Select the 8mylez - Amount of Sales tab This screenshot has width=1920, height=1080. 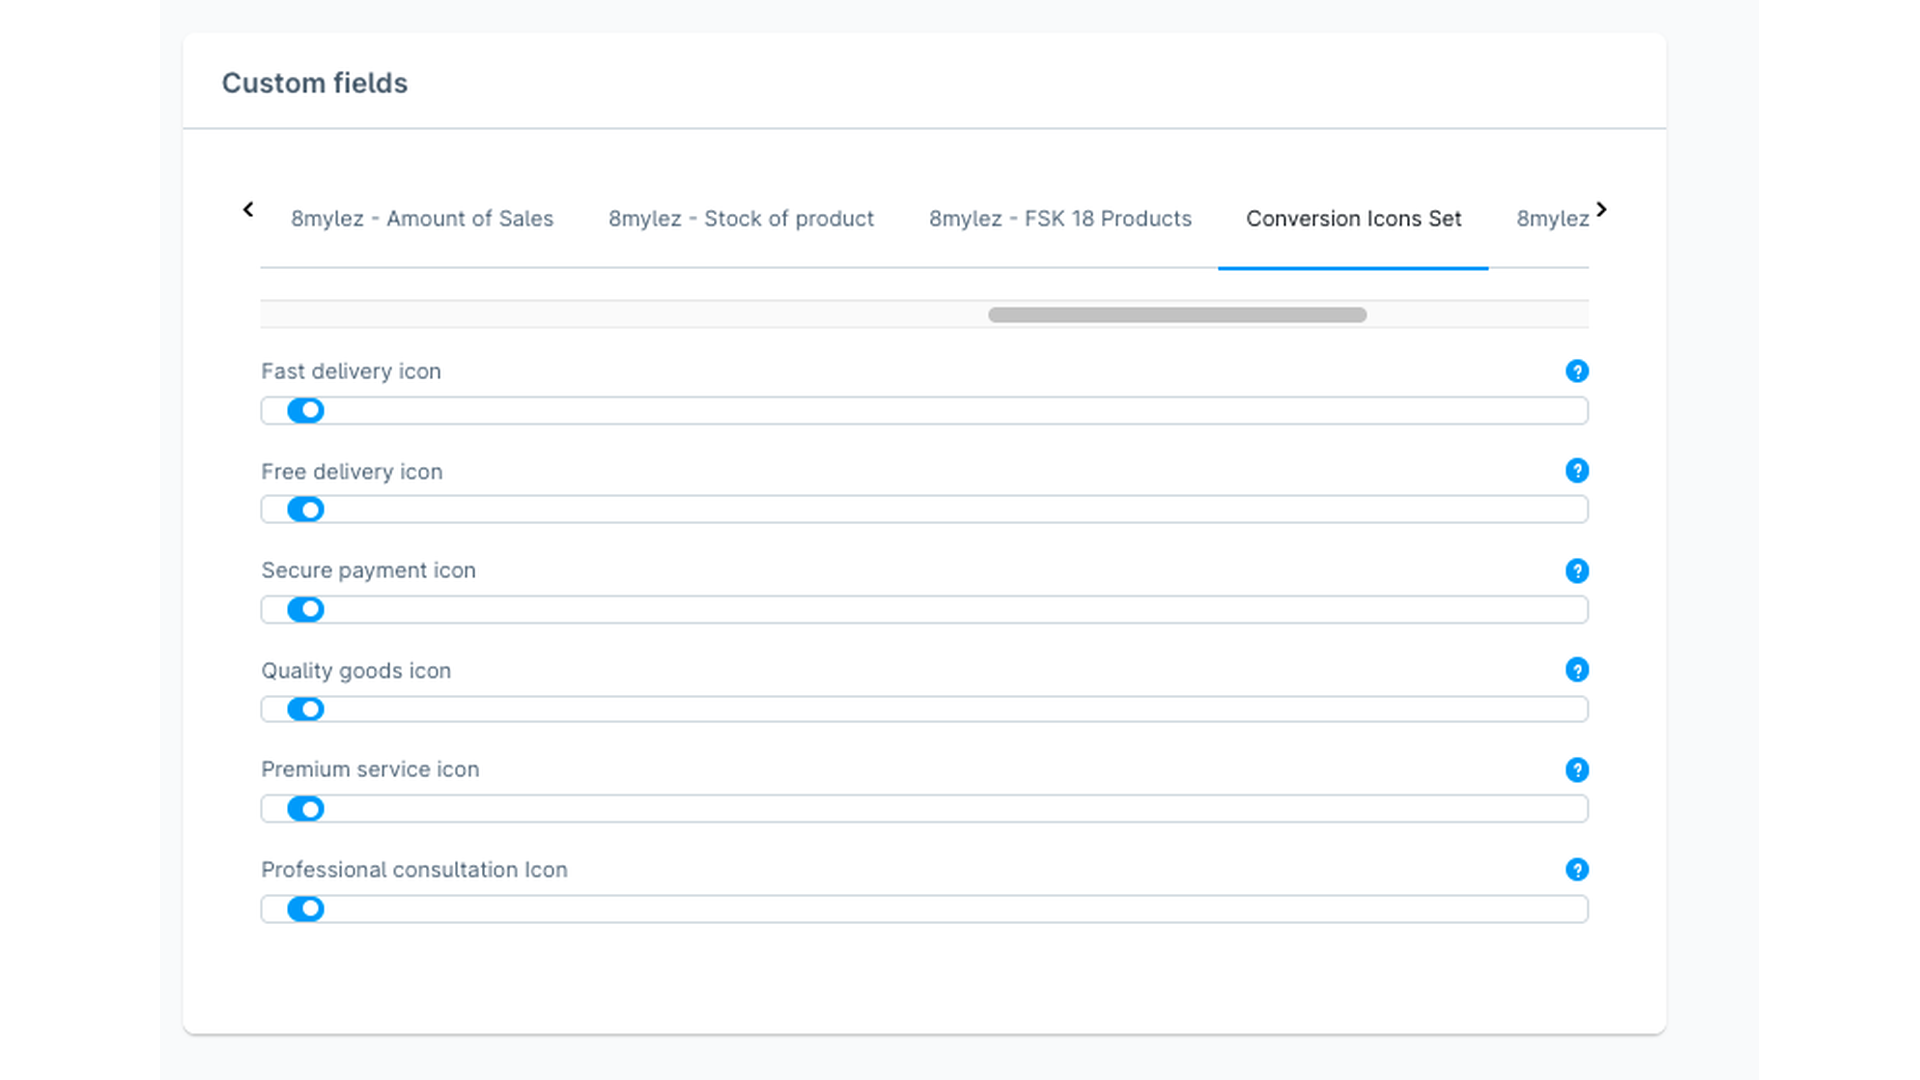coord(422,218)
